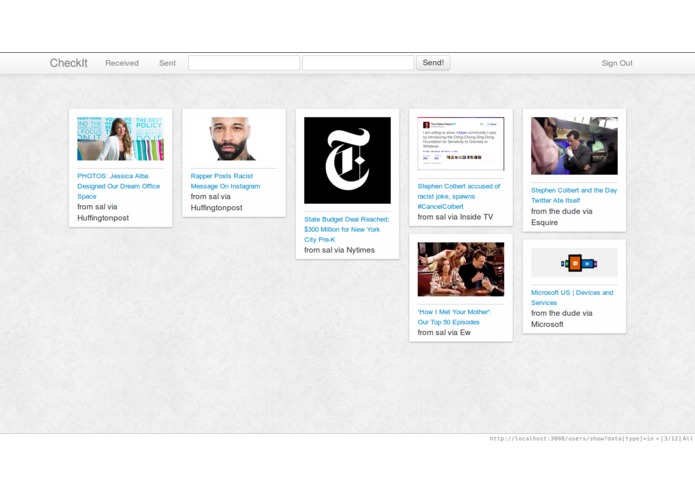Image resolution: width=695 pixels, height=494 pixels.
Task: Click the CheckIt brand logo
Action: [69, 63]
